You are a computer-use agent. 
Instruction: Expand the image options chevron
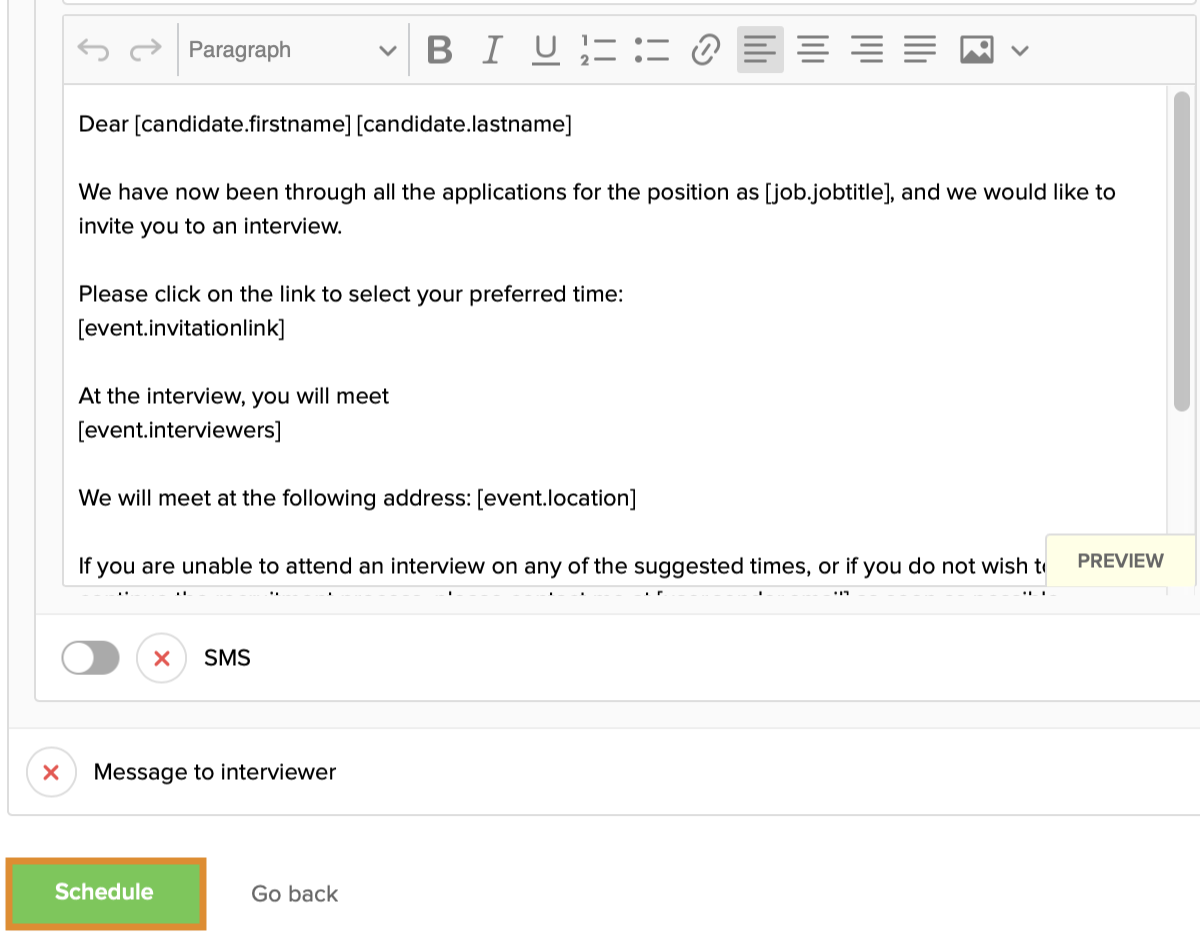pyautogui.click(x=1020, y=50)
